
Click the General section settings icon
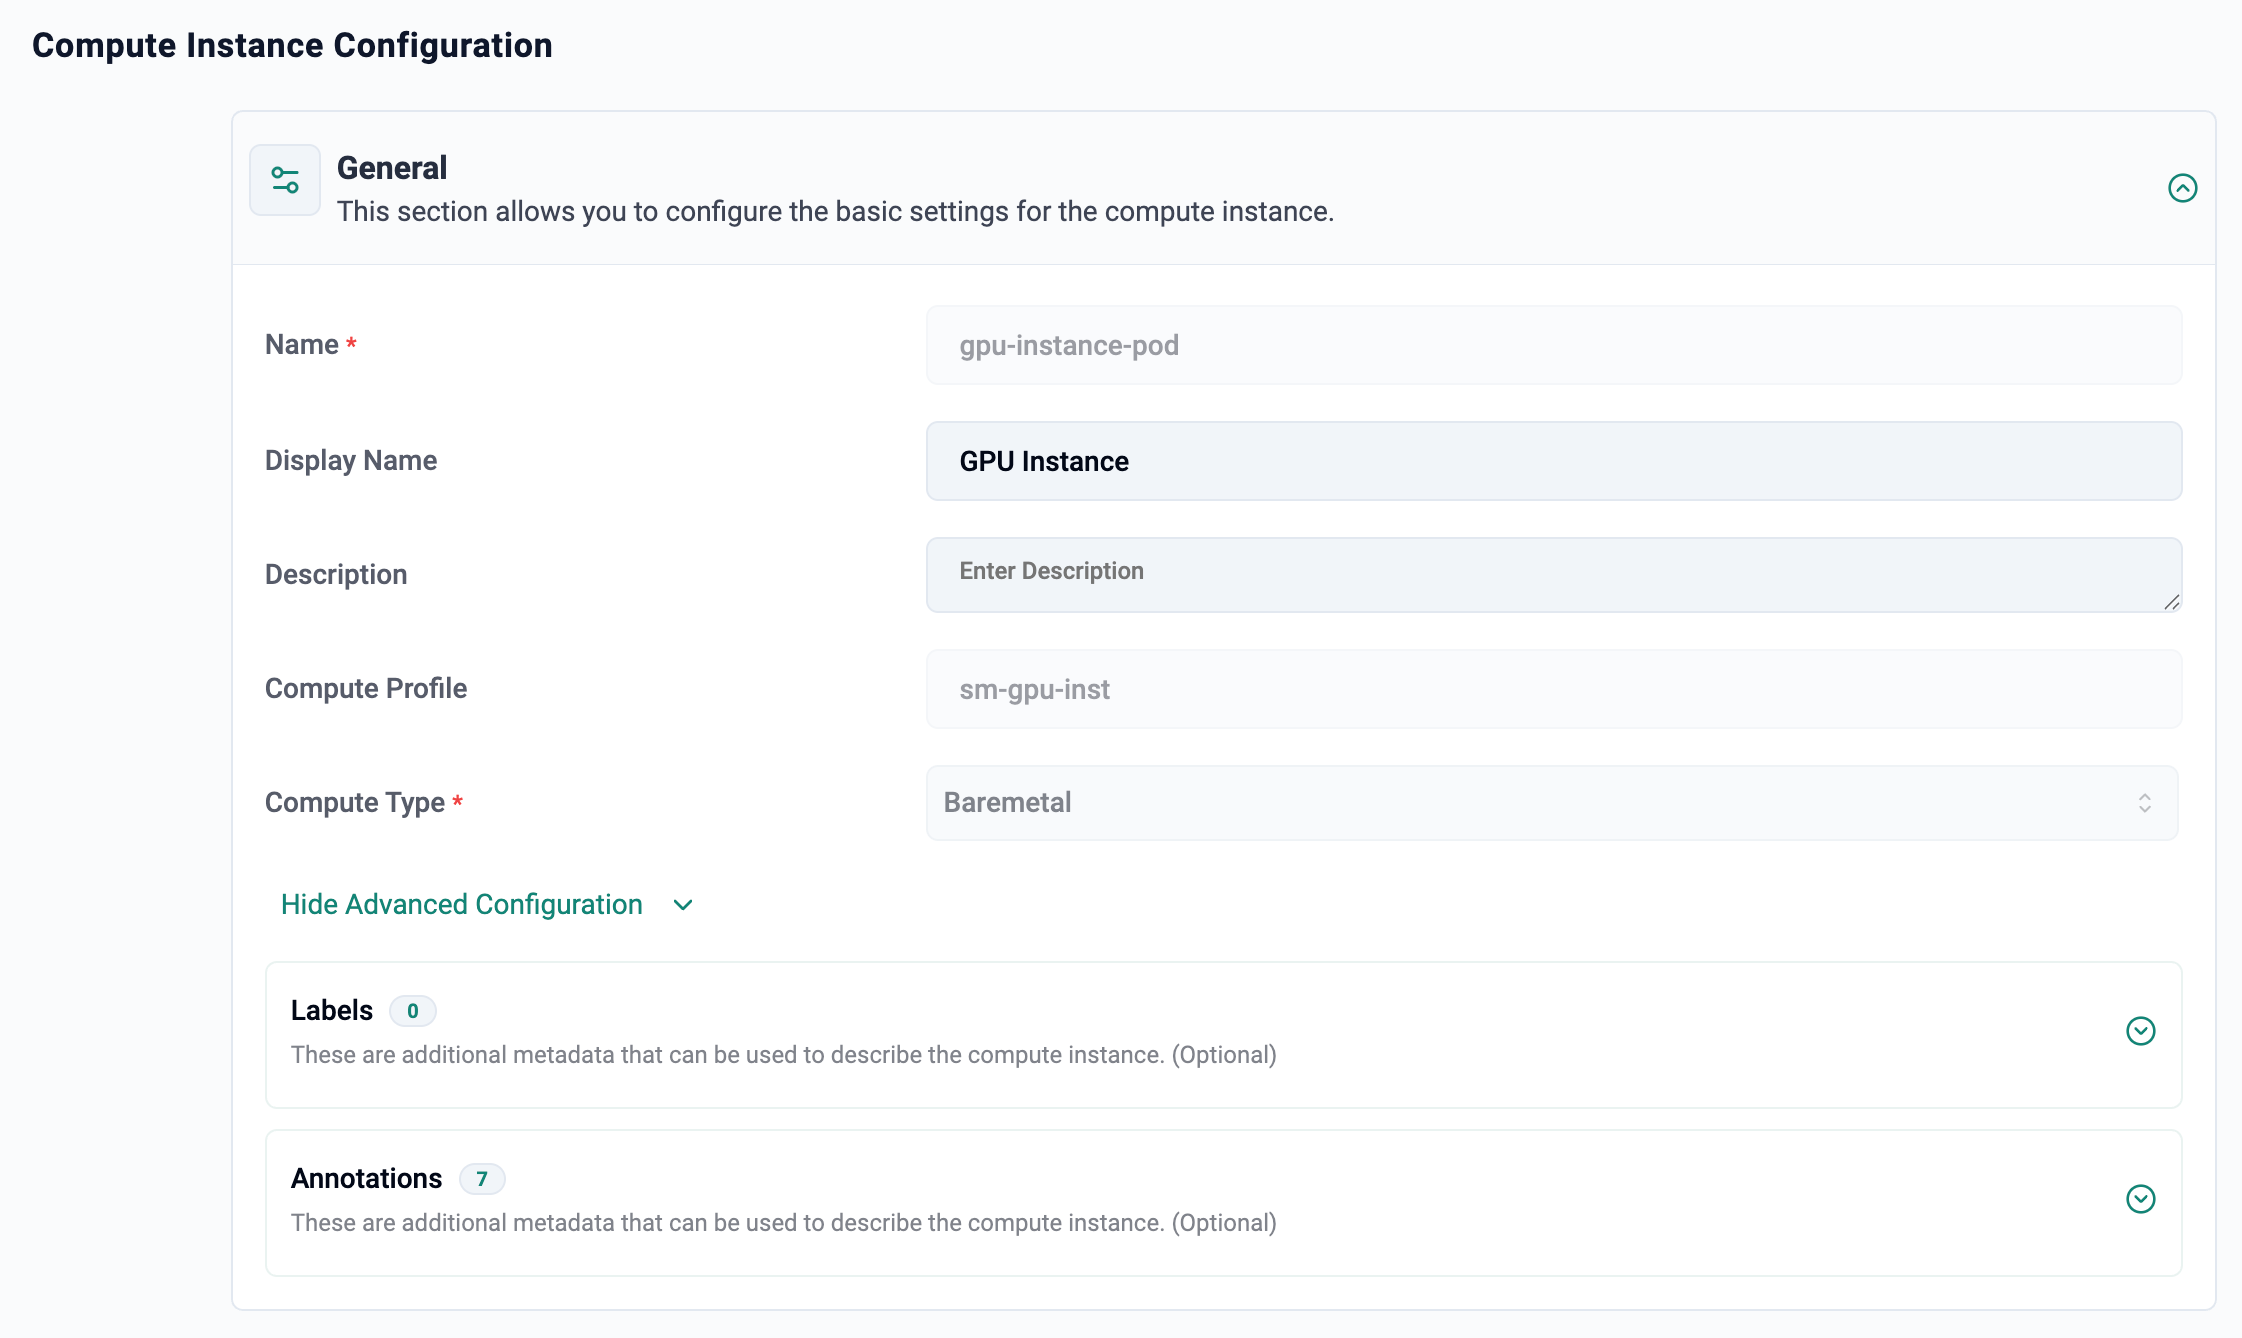(x=284, y=179)
